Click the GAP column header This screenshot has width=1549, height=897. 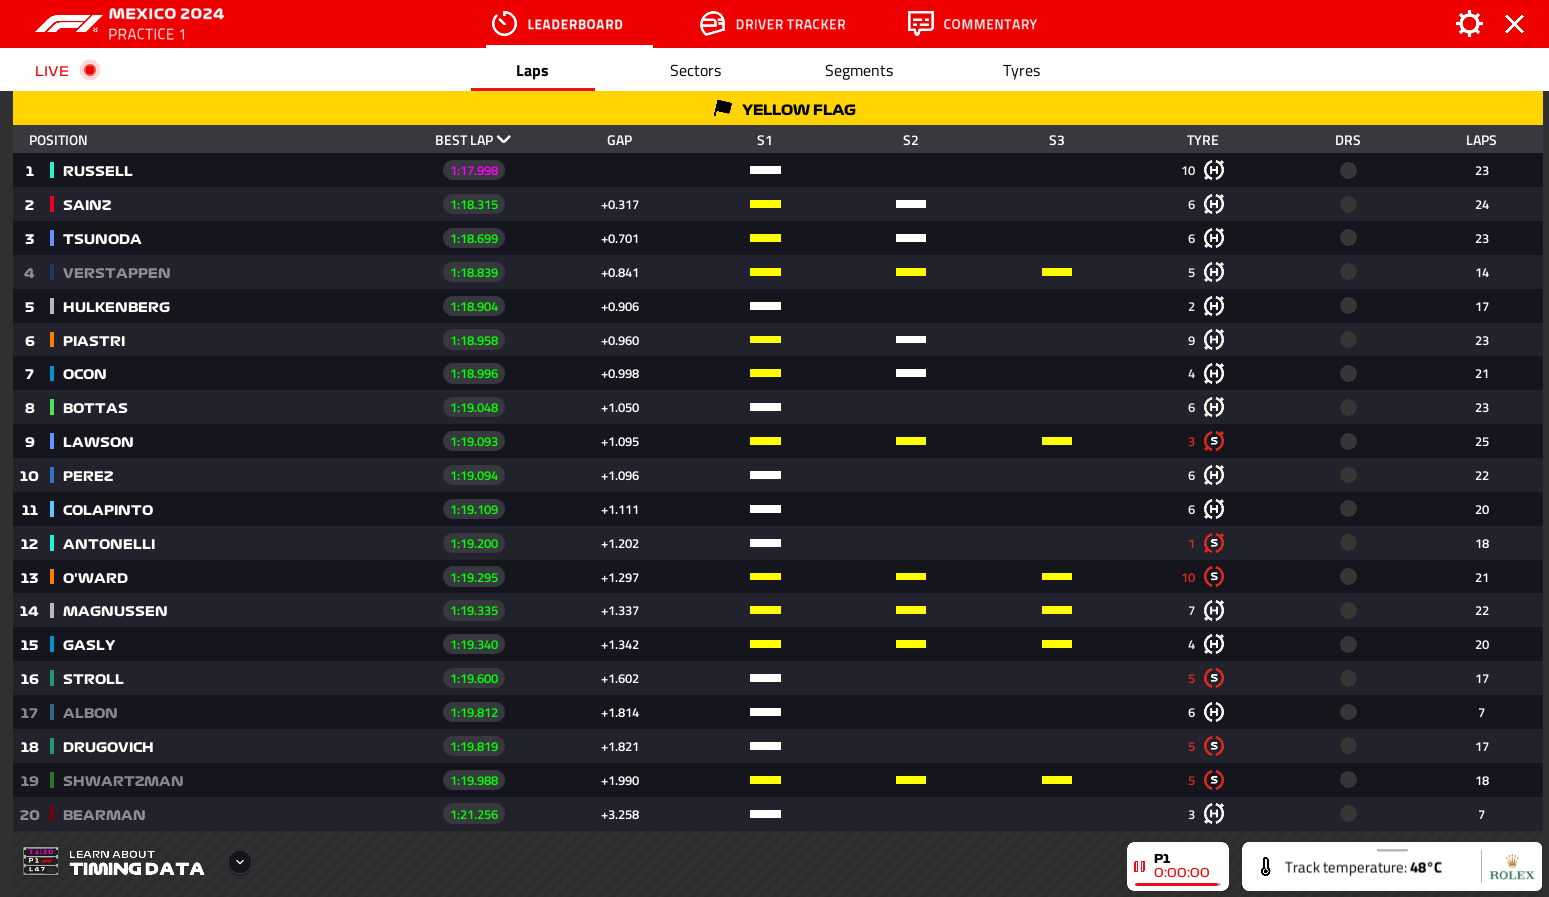pos(620,140)
